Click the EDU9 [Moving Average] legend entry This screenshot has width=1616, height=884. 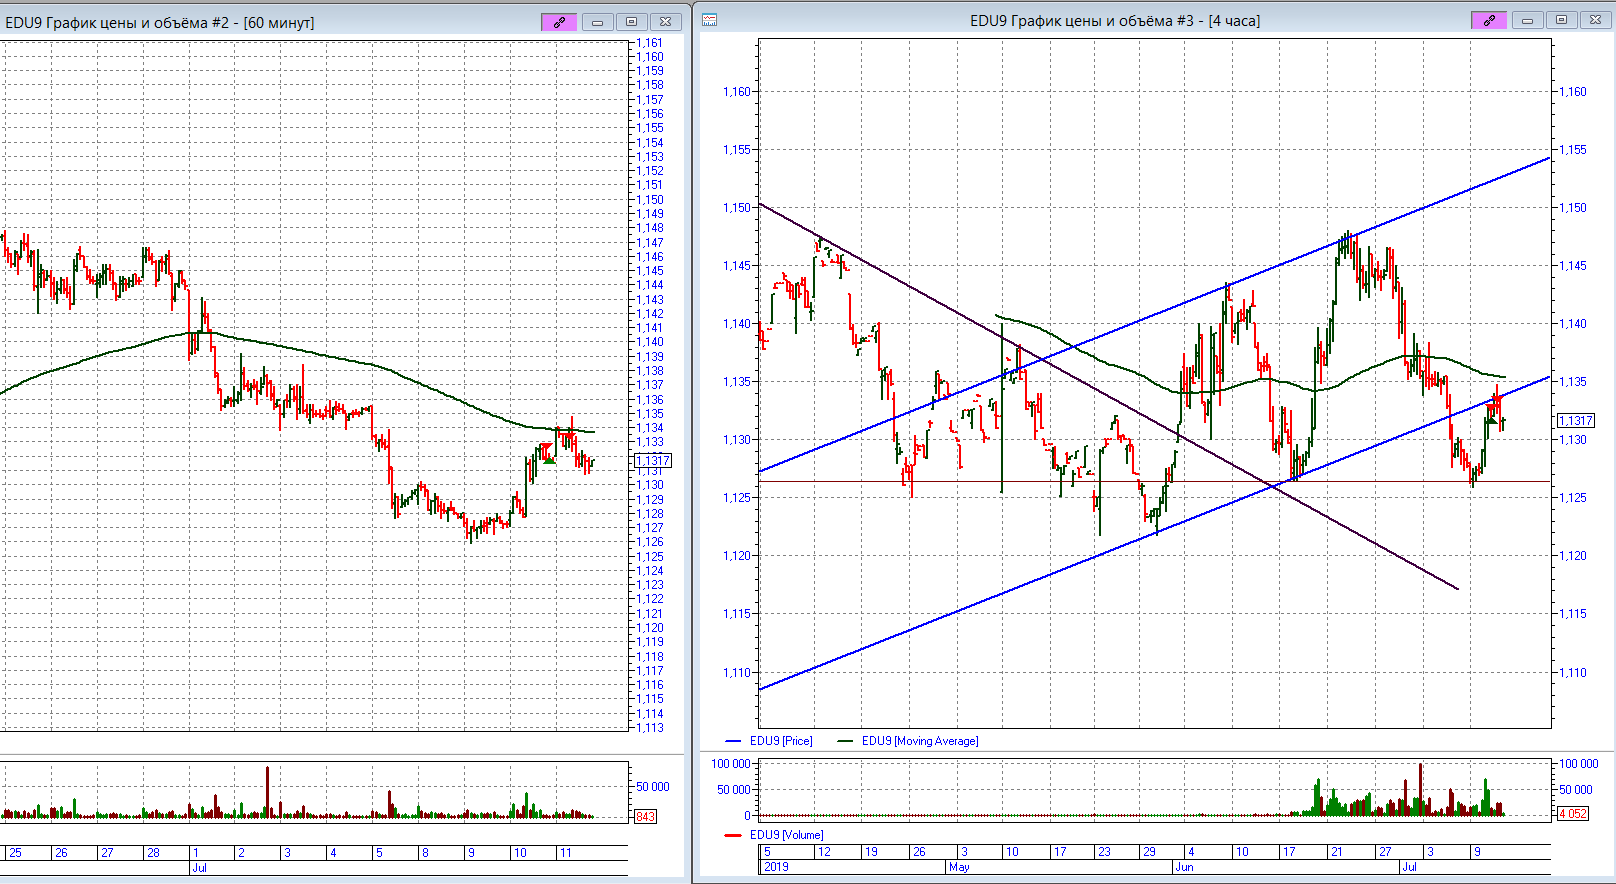[920, 741]
